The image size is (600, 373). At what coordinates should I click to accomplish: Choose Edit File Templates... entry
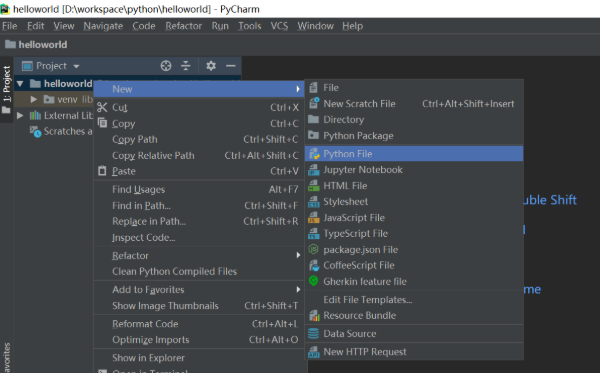414,300
